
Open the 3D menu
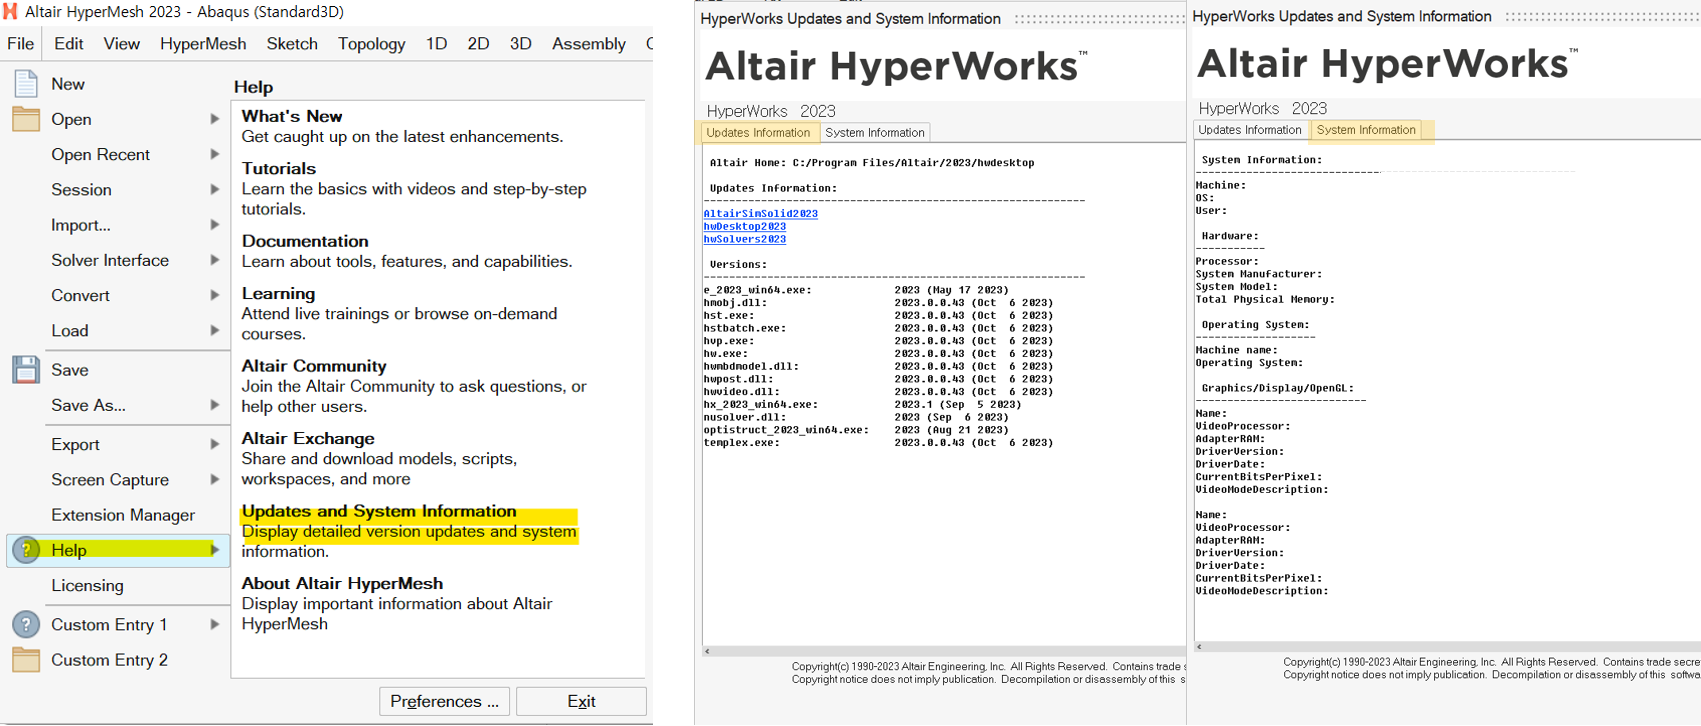[x=520, y=44]
